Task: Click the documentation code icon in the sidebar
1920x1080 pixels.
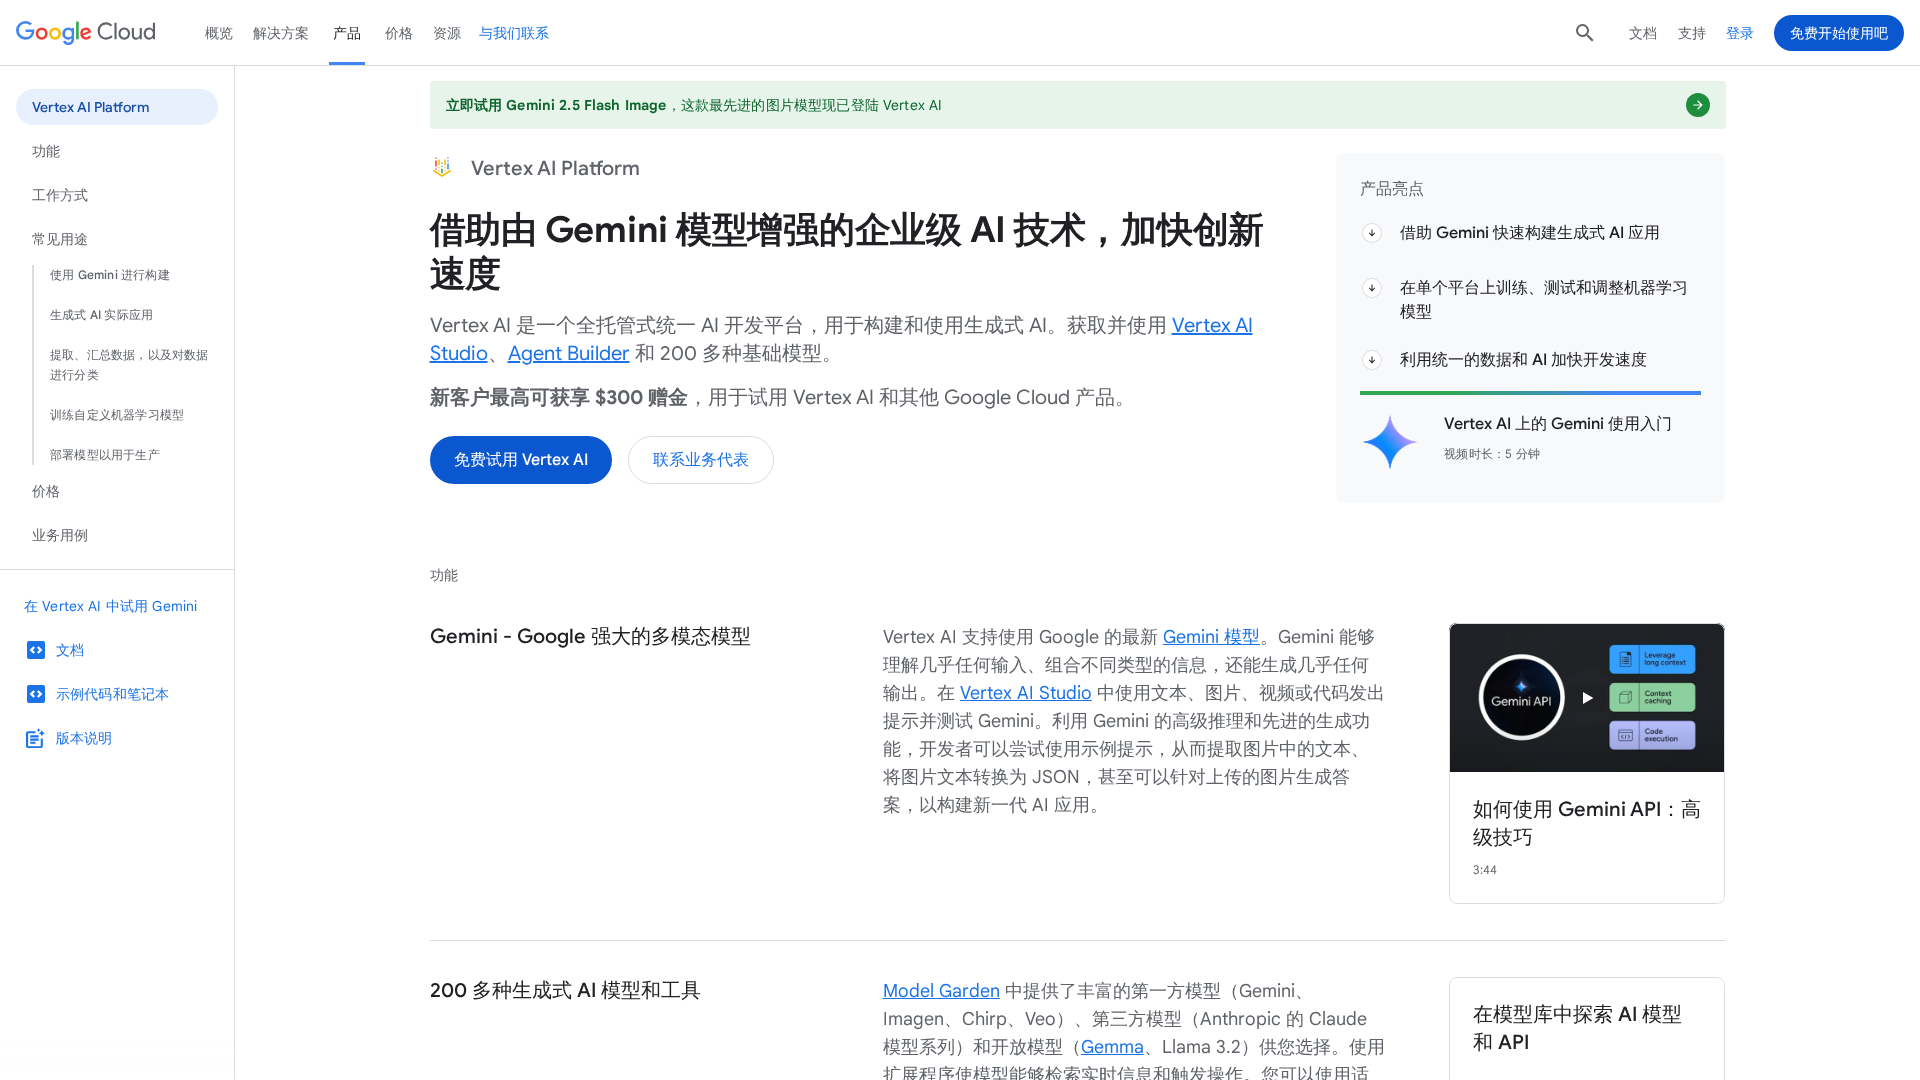Action: click(36, 650)
